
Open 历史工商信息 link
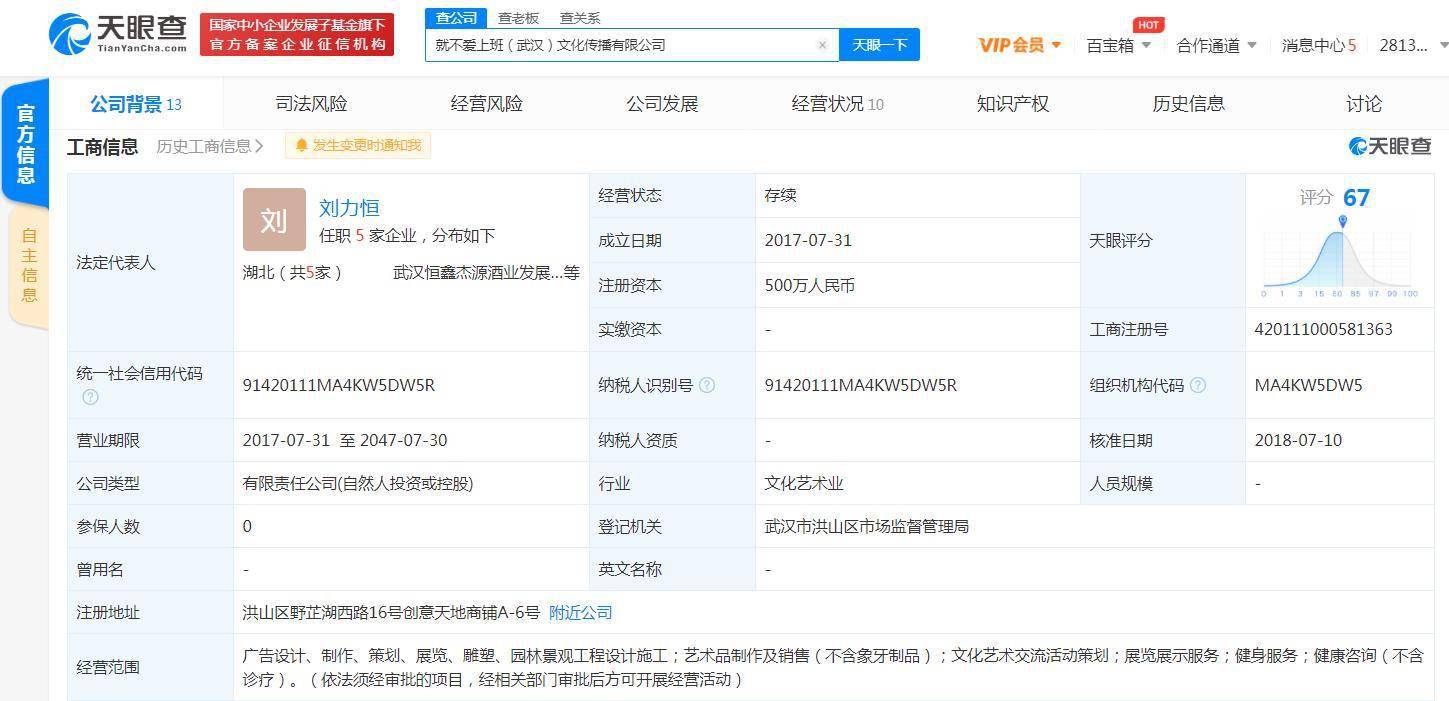(210, 146)
